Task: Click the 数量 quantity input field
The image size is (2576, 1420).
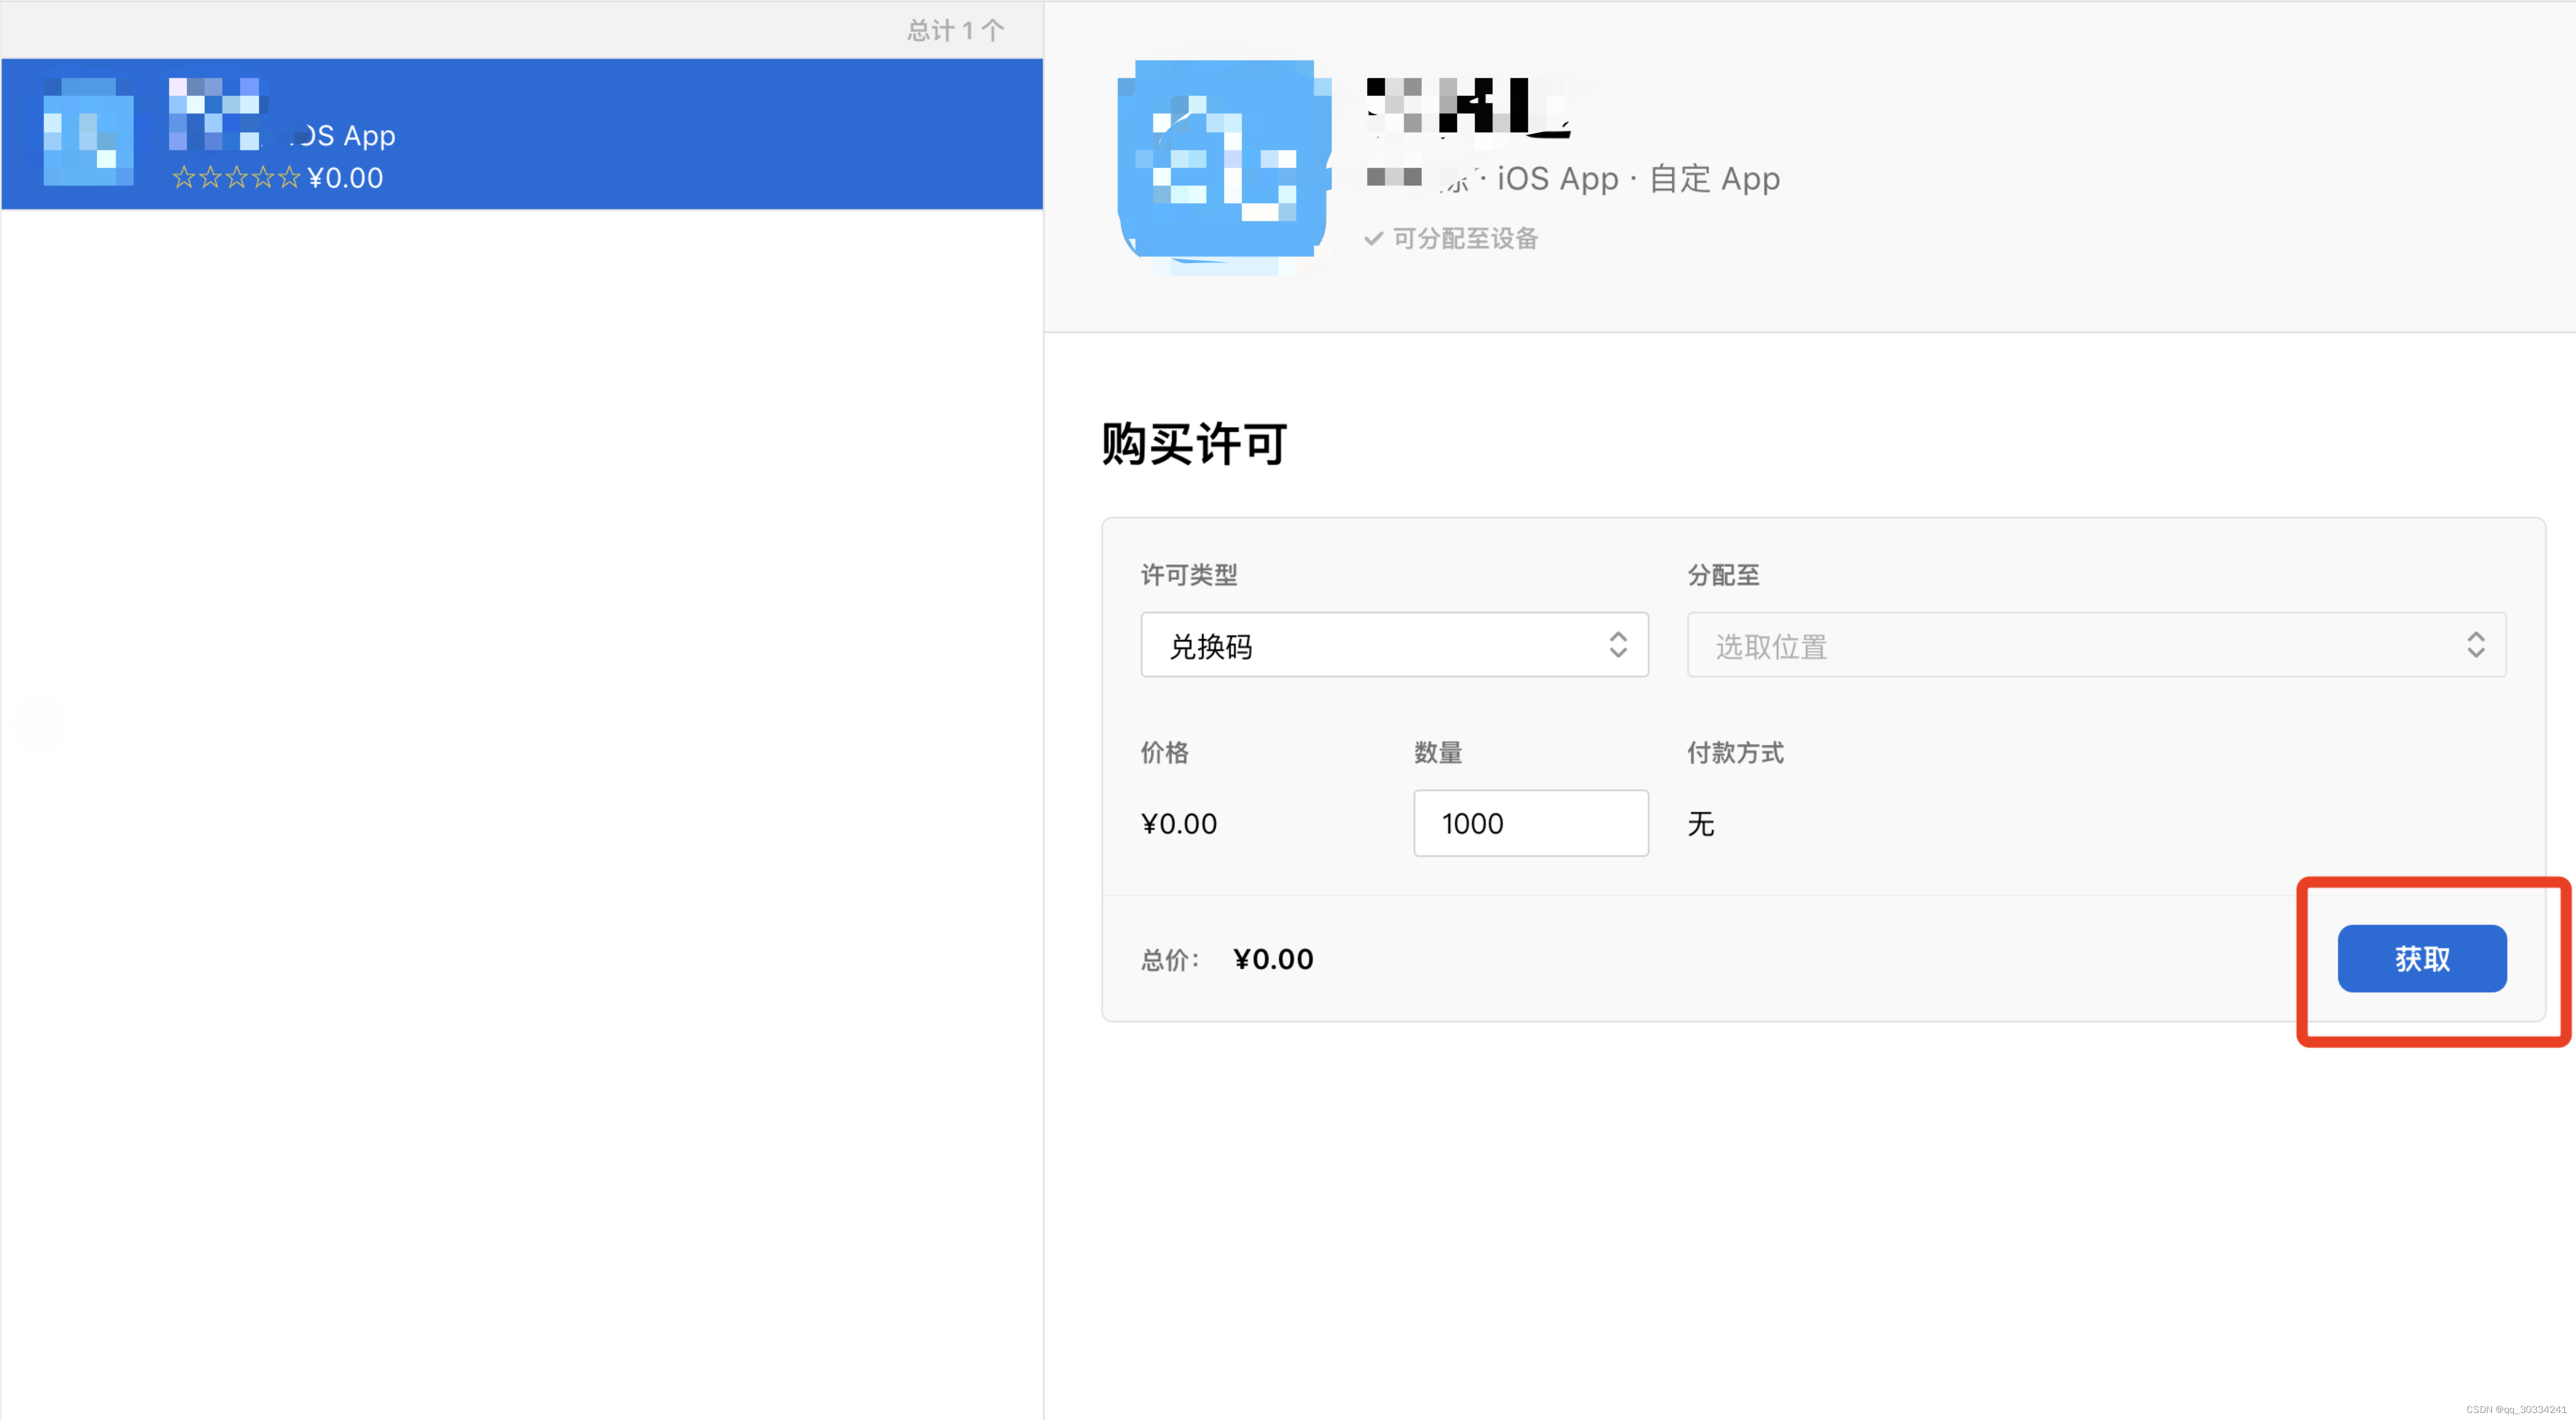Action: (x=1530, y=823)
